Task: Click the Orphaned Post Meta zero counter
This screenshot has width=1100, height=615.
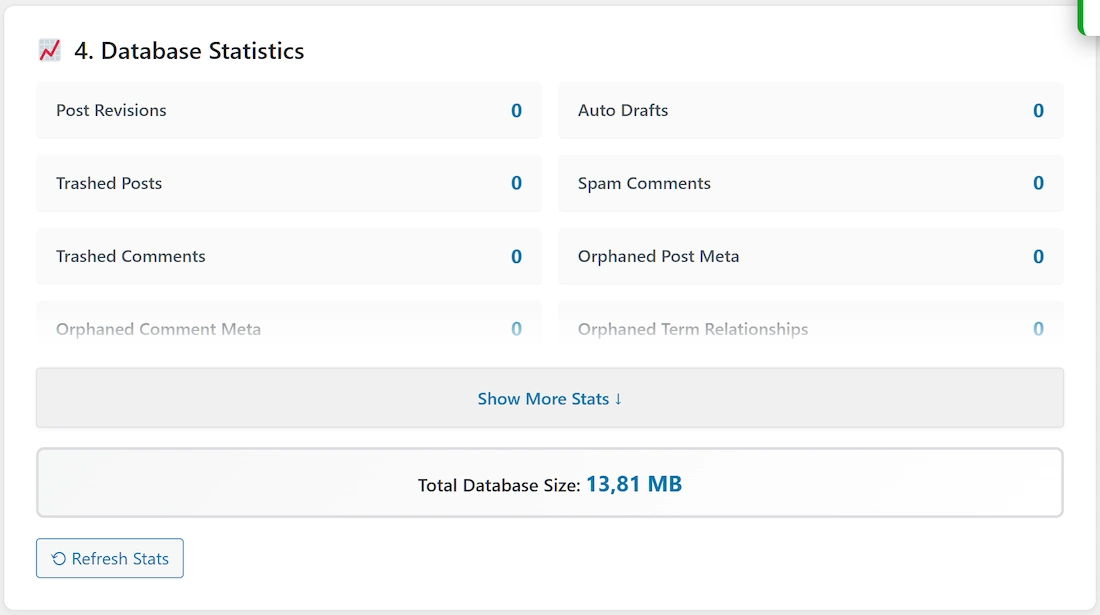Action: 1038,256
